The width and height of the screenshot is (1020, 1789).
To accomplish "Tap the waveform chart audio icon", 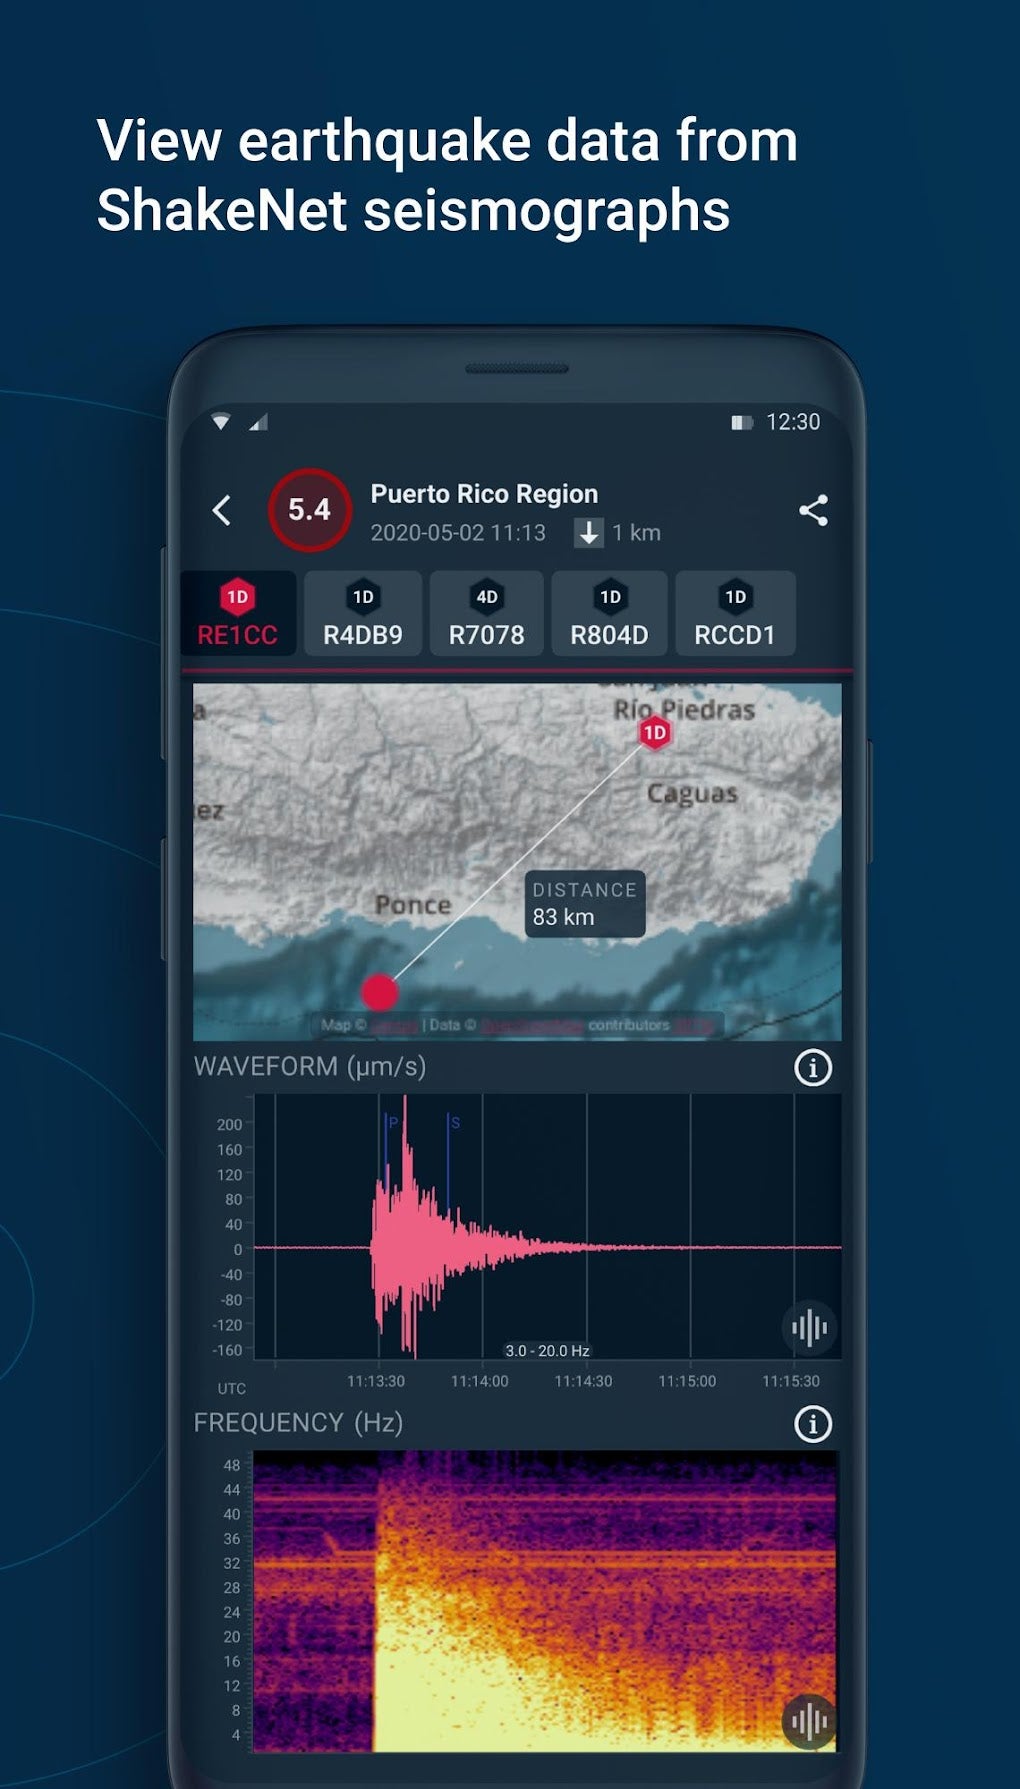I will (809, 1327).
